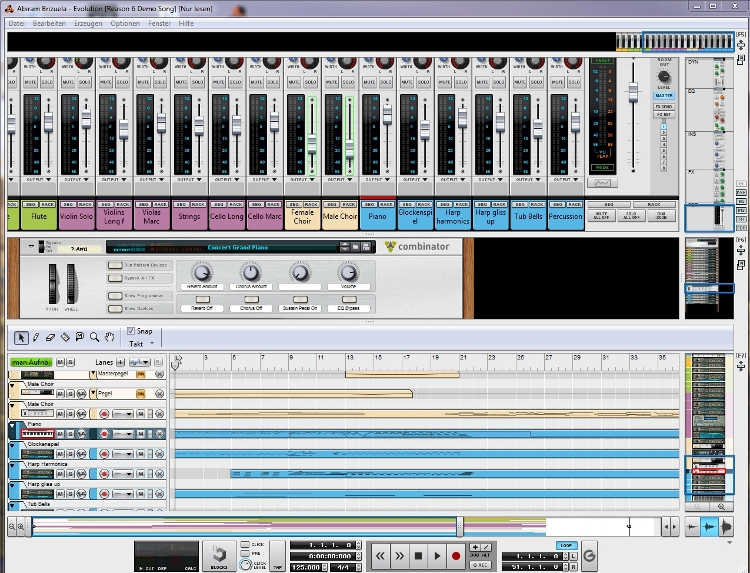Click the master level fader
The width and height of the screenshot is (750, 573).
[632, 91]
